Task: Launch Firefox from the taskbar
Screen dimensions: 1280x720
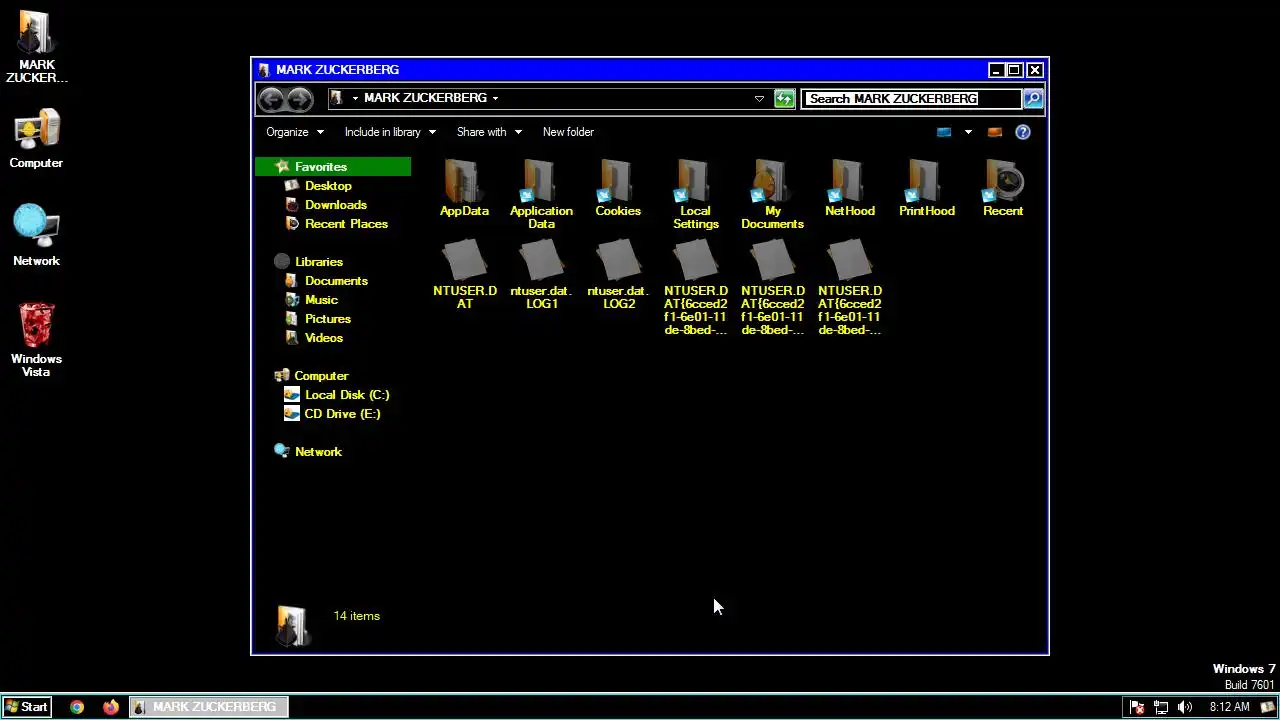Action: click(110, 707)
